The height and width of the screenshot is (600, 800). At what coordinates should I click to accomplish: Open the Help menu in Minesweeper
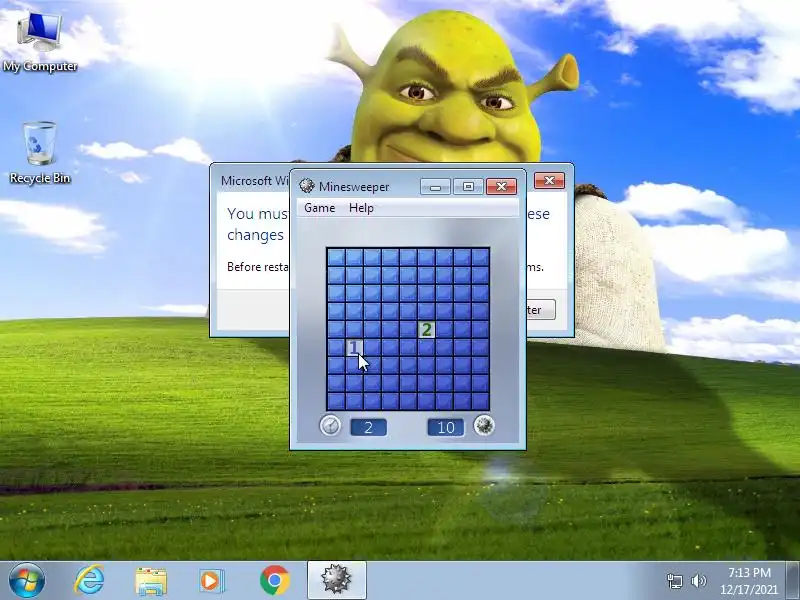click(361, 208)
